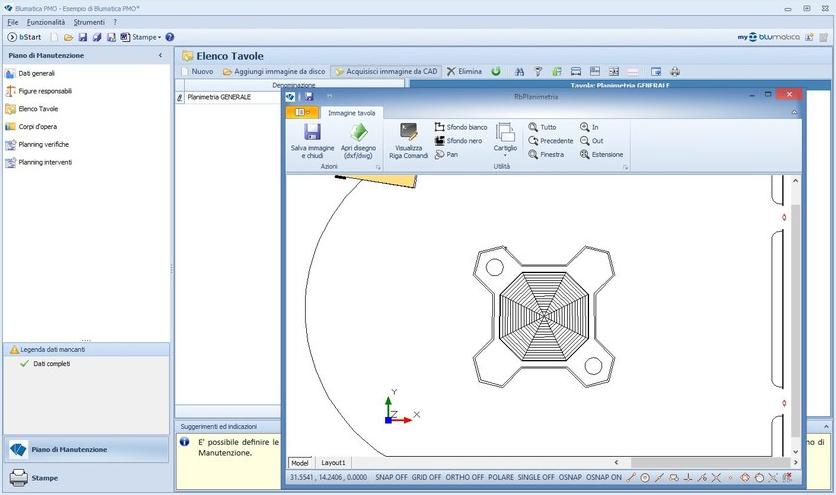Click Aggiungi immagine da disco button
The image size is (836, 495).
click(x=274, y=72)
